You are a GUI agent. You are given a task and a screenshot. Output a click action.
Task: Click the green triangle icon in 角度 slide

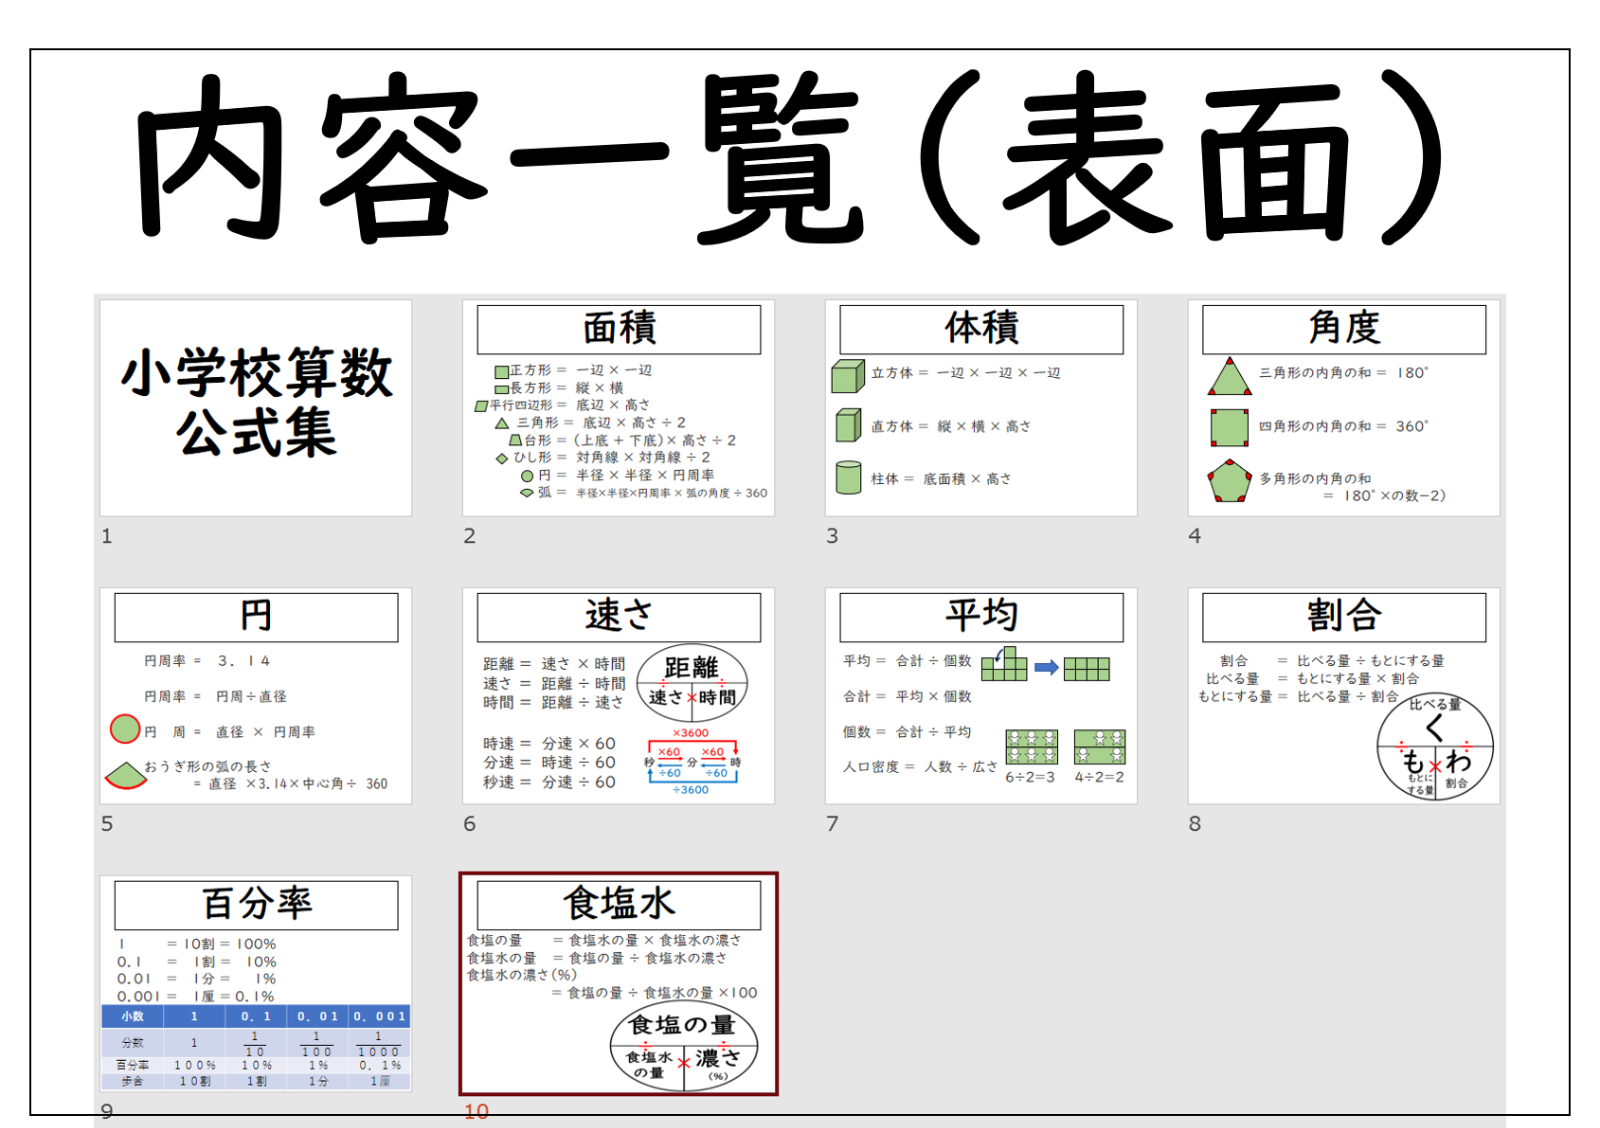(x=1229, y=376)
